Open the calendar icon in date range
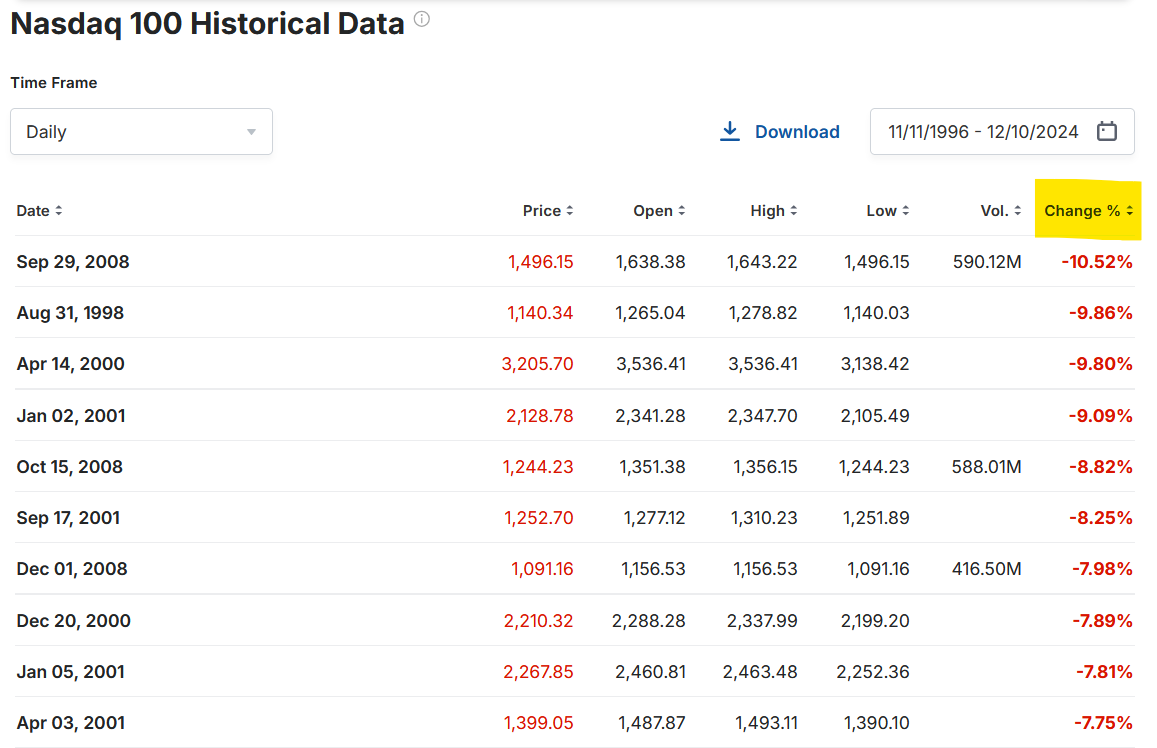The image size is (1157, 748). click(1107, 131)
